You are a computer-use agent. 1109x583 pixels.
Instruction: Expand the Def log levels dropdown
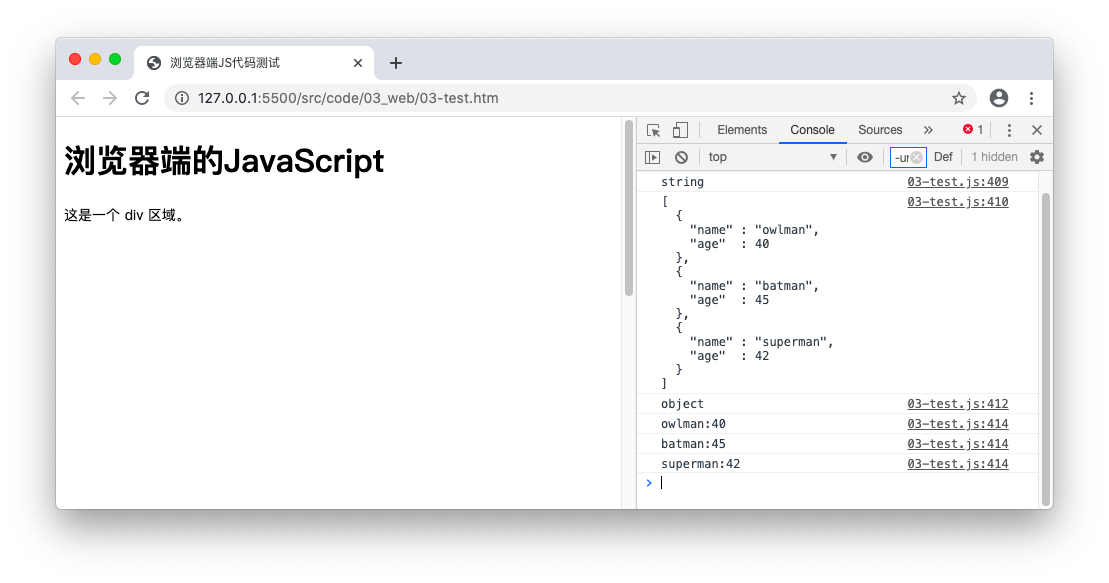click(x=943, y=157)
